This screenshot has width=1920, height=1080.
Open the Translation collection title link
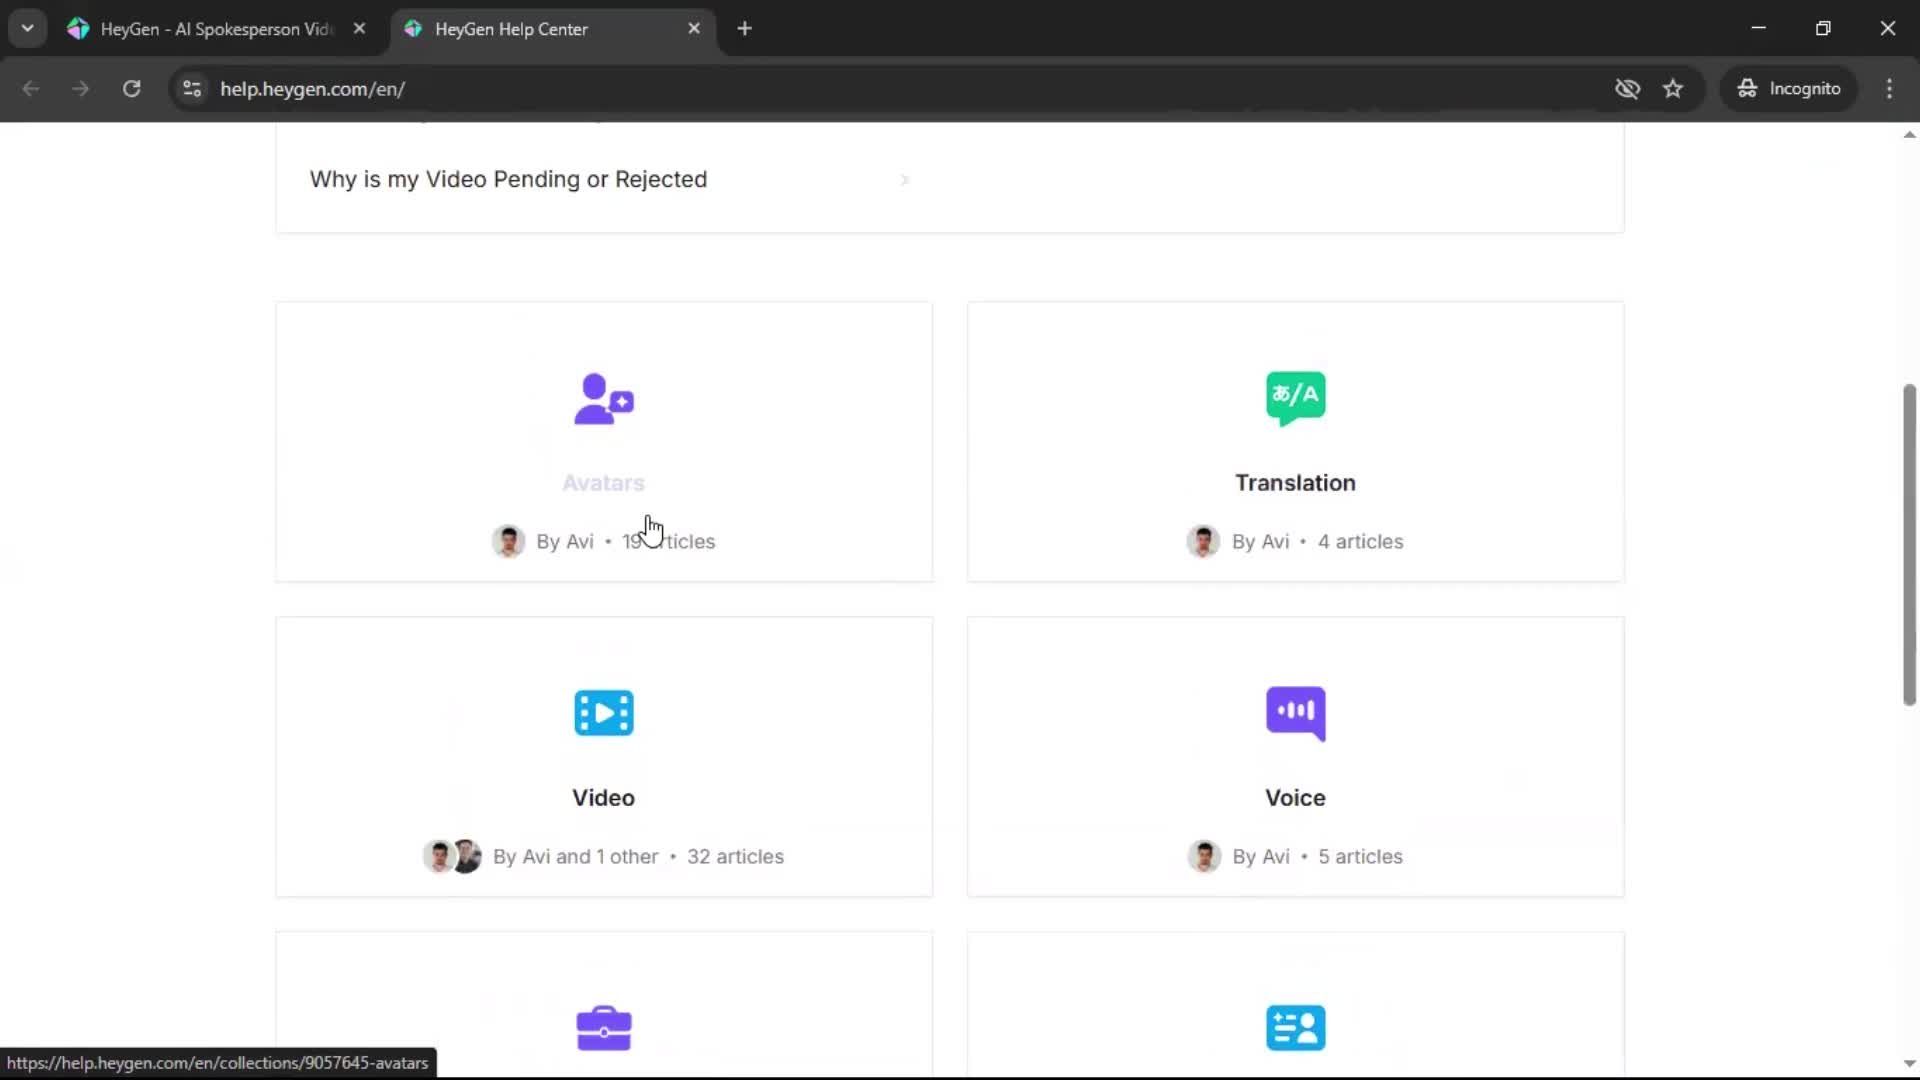pyautogui.click(x=1295, y=483)
